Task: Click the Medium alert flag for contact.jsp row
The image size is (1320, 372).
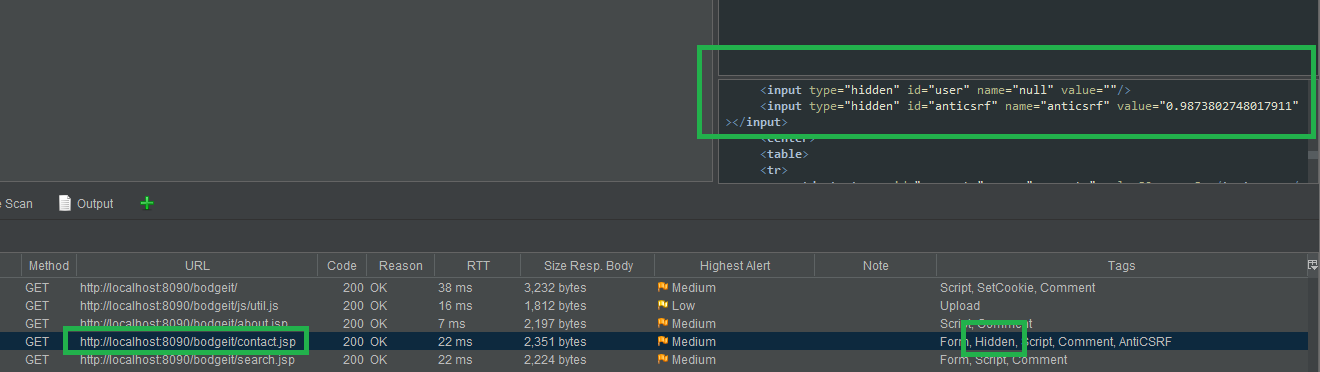Action: 662,342
